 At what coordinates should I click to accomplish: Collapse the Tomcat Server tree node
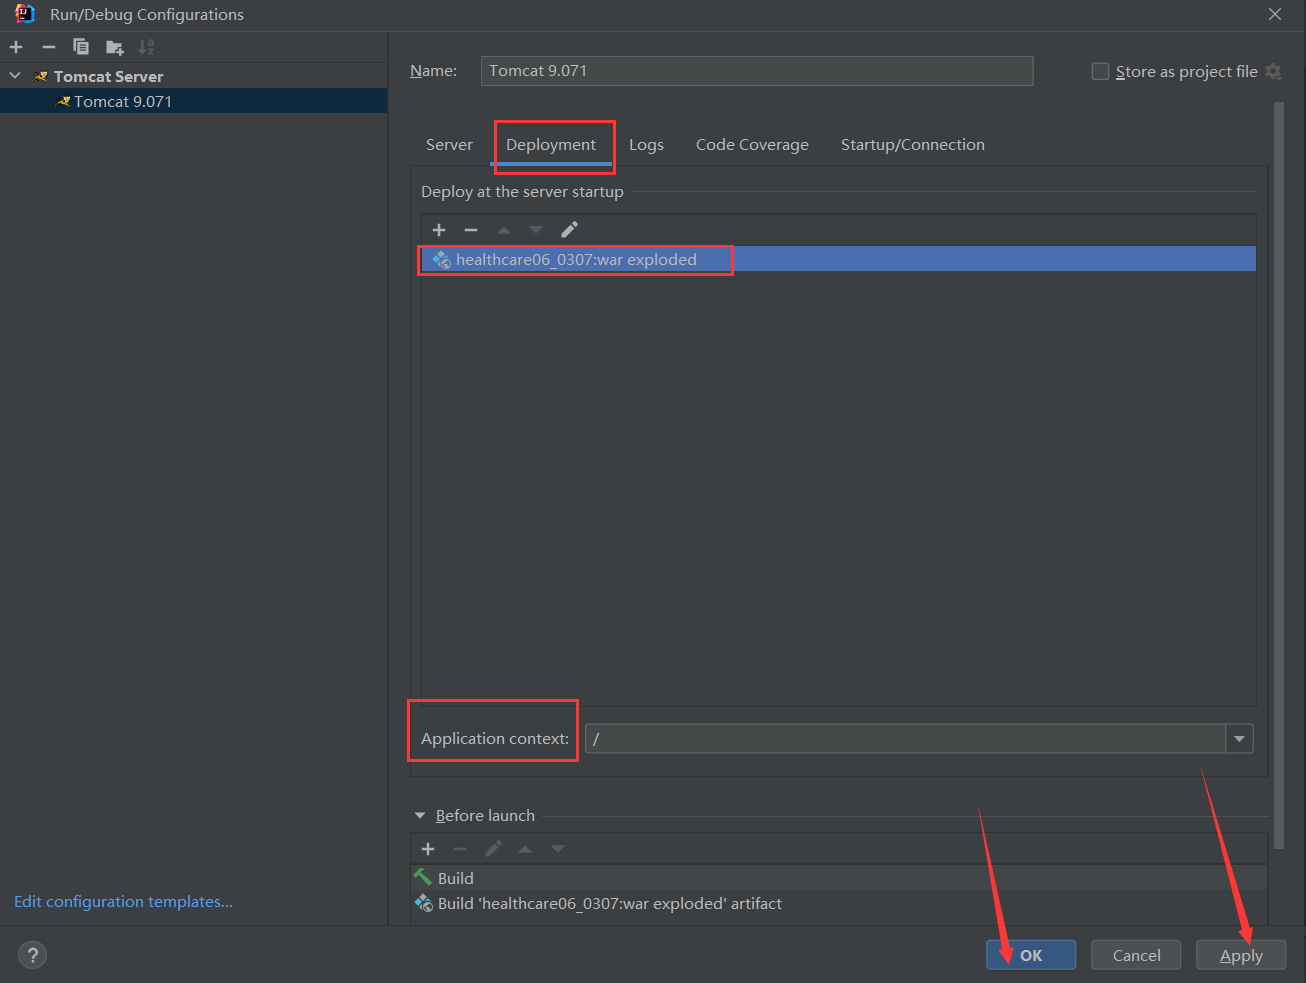[x=15, y=76]
